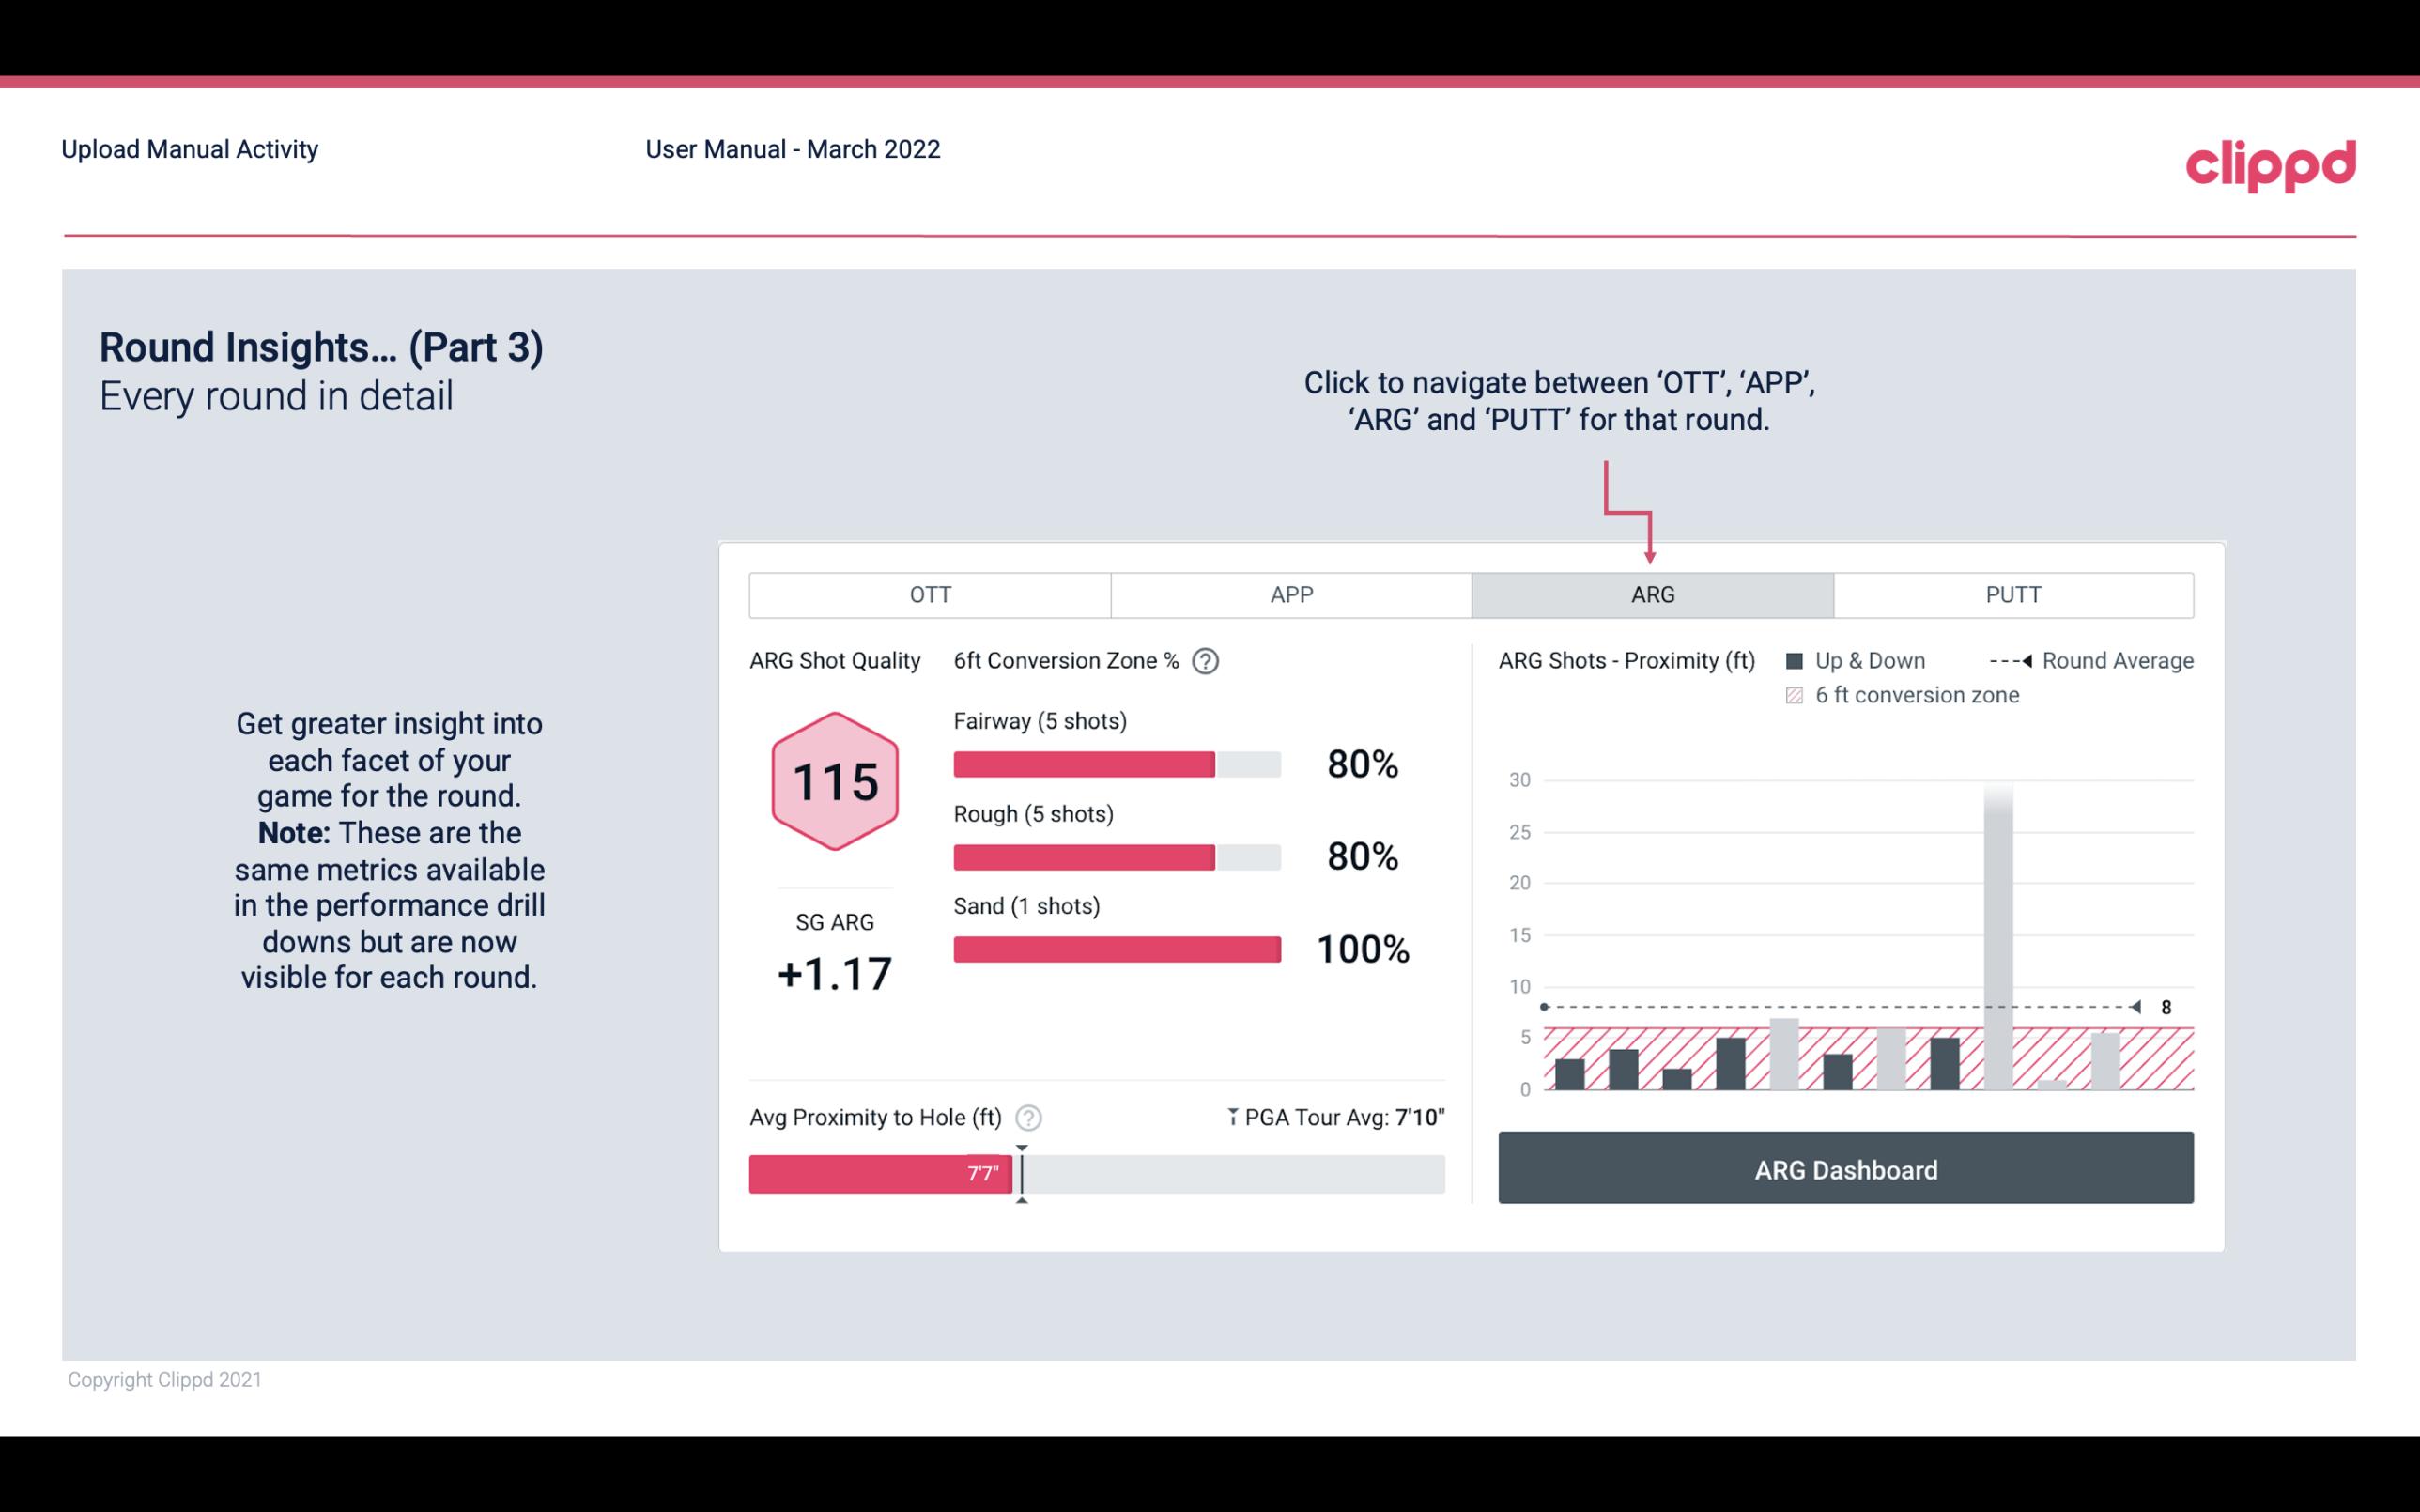Select the OTT tab
Image resolution: width=2420 pixels, height=1512 pixels.
[930, 594]
